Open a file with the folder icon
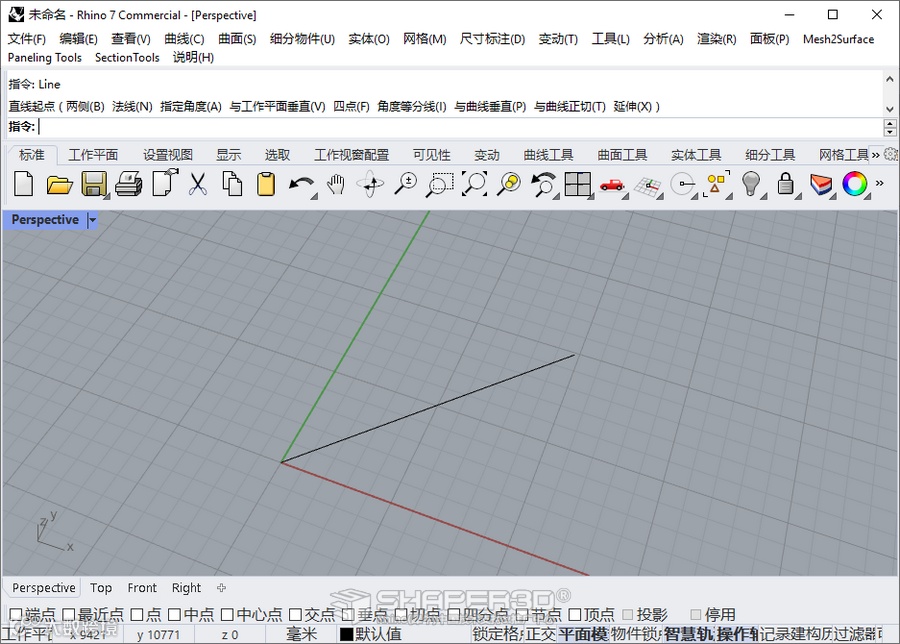The image size is (900, 644). pos(59,185)
